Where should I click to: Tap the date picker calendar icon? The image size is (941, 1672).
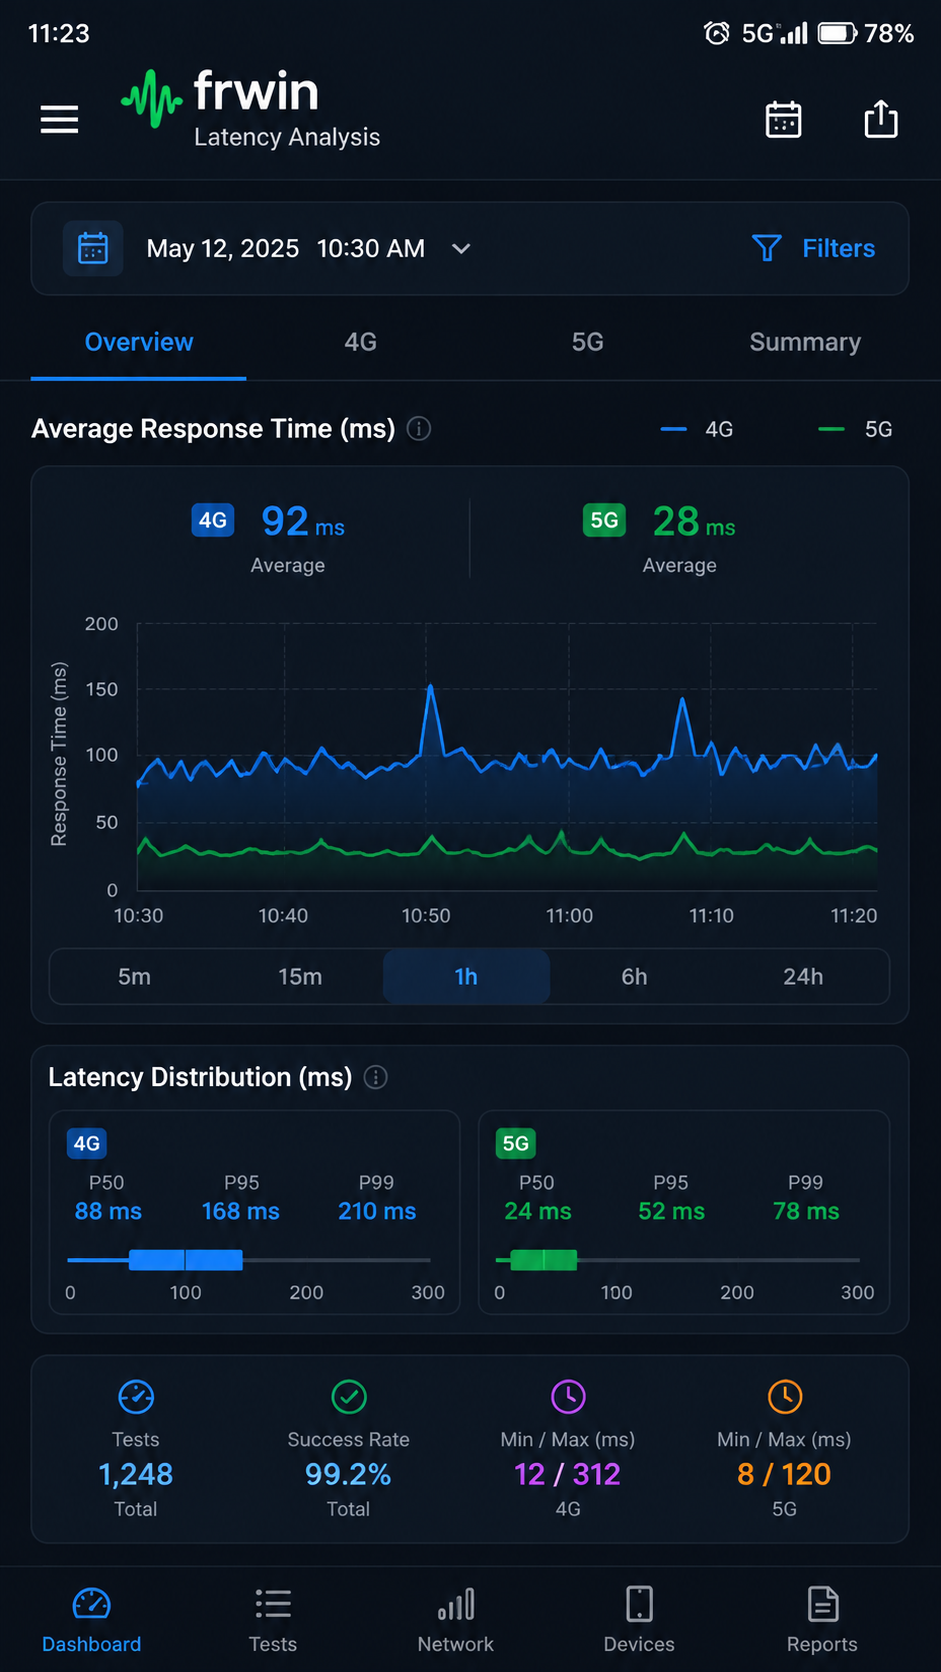[x=93, y=248]
